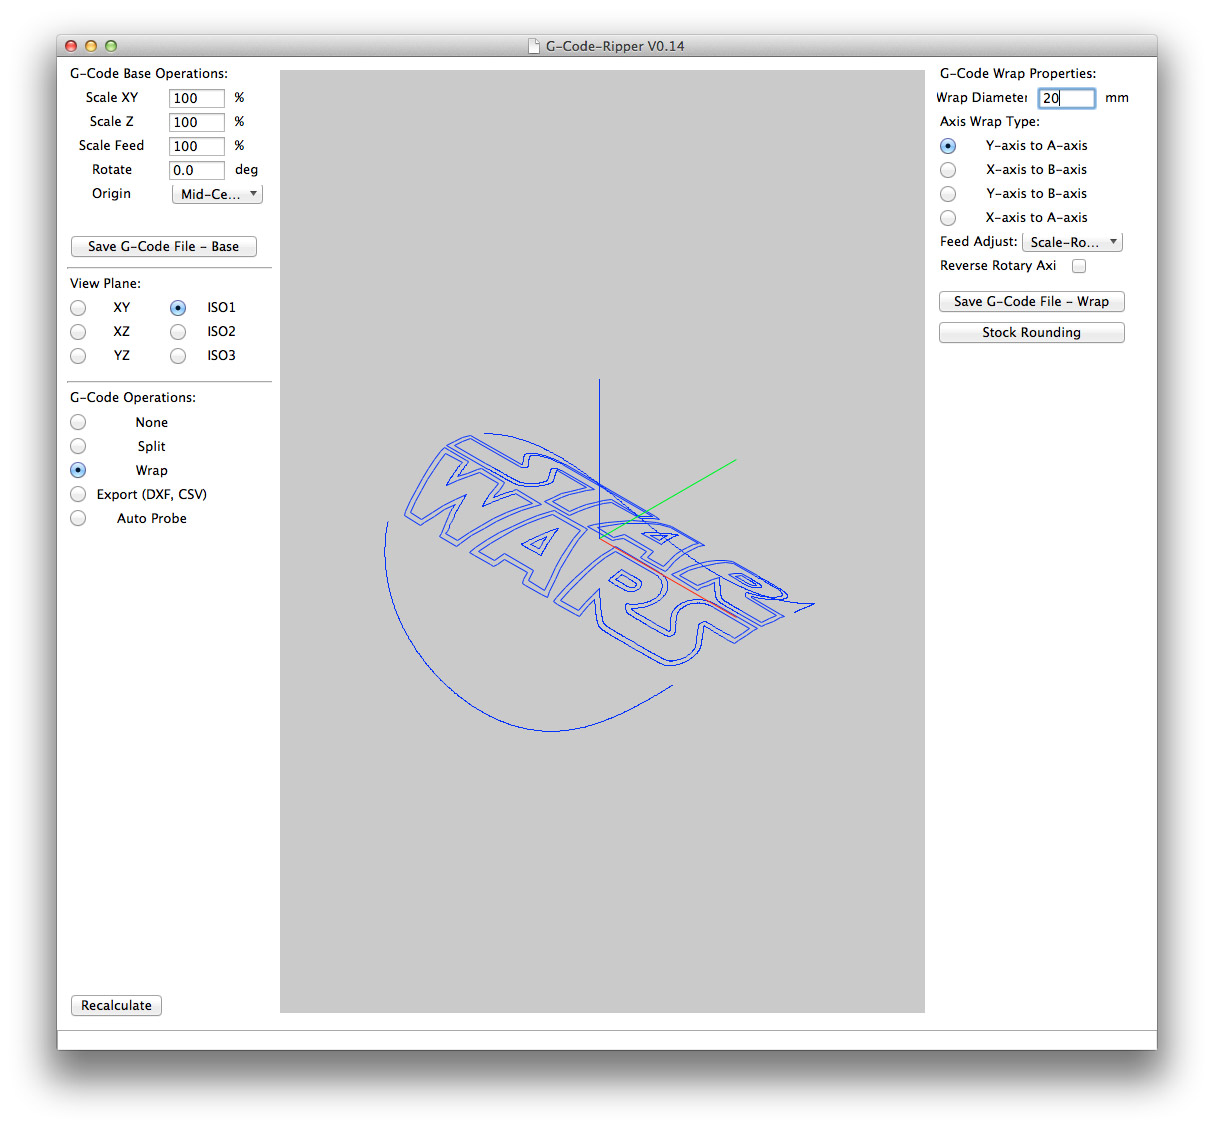Screen dimensions: 1214x1129
Task: Click the 'View Plane:' label text
Action: (105, 283)
